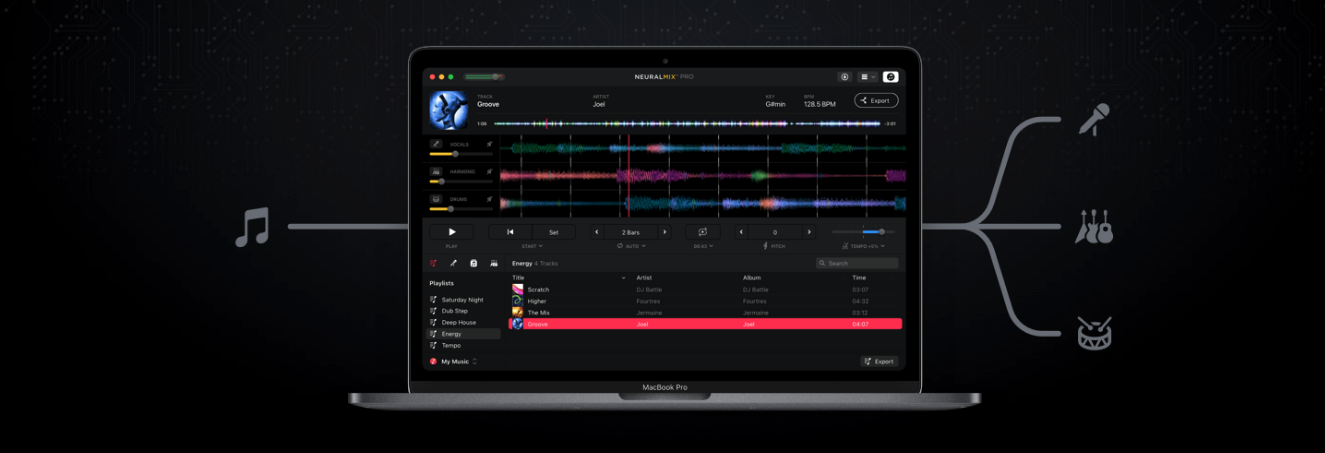Click the Set start point button
Screen dimensions: 1325x453
pyautogui.click(x=553, y=232)
